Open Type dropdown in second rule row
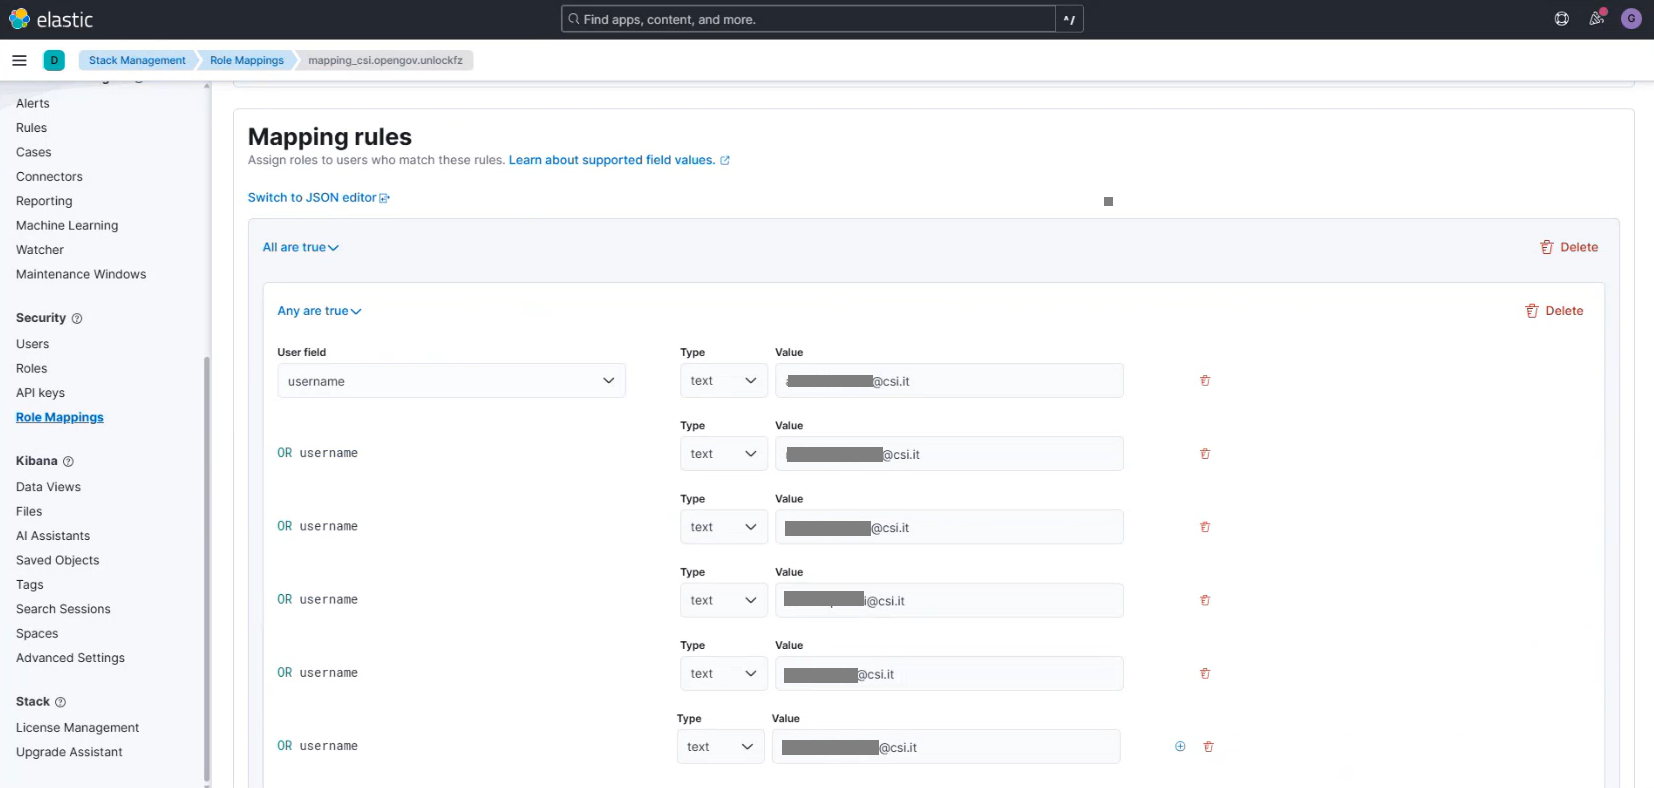1654x788 pixels. point(724,454)
